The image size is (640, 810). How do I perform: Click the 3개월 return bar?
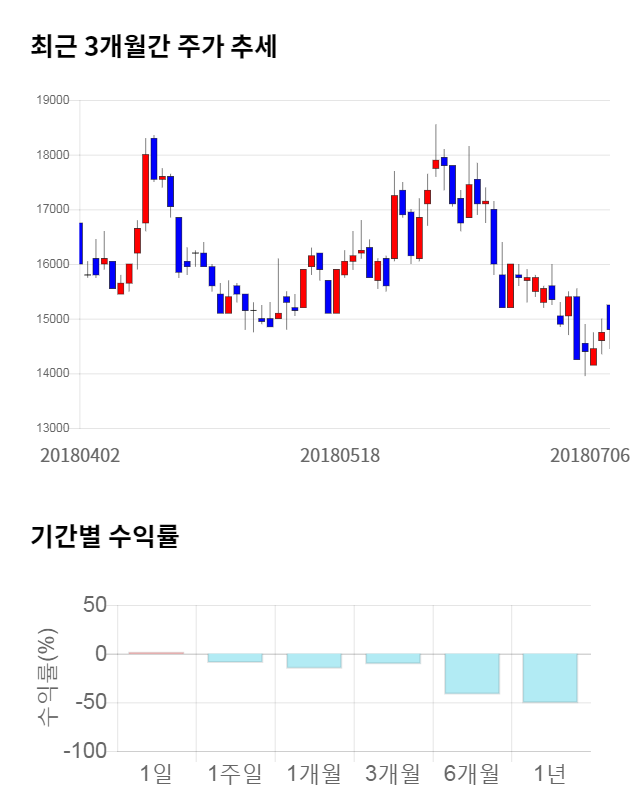tap(392, 658)
